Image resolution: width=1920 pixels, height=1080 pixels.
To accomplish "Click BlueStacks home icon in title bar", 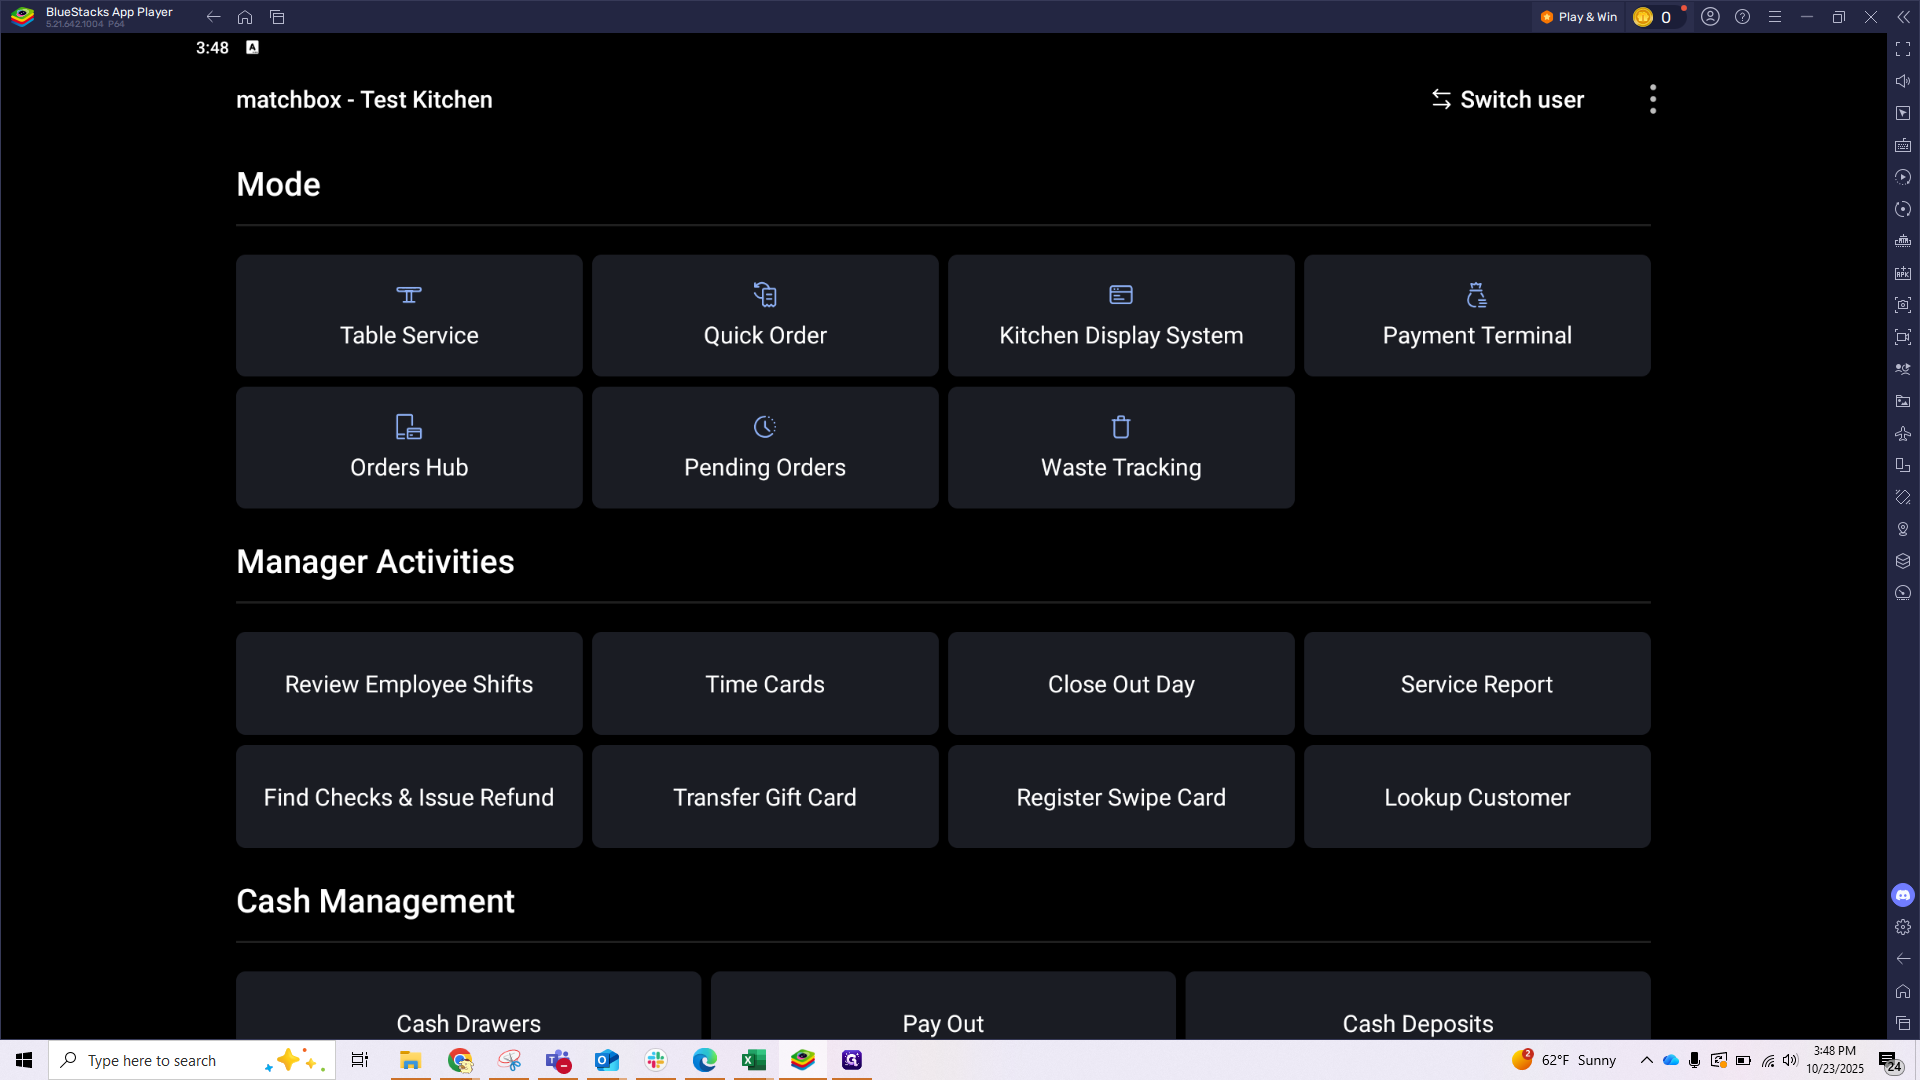I will point(245,17).
